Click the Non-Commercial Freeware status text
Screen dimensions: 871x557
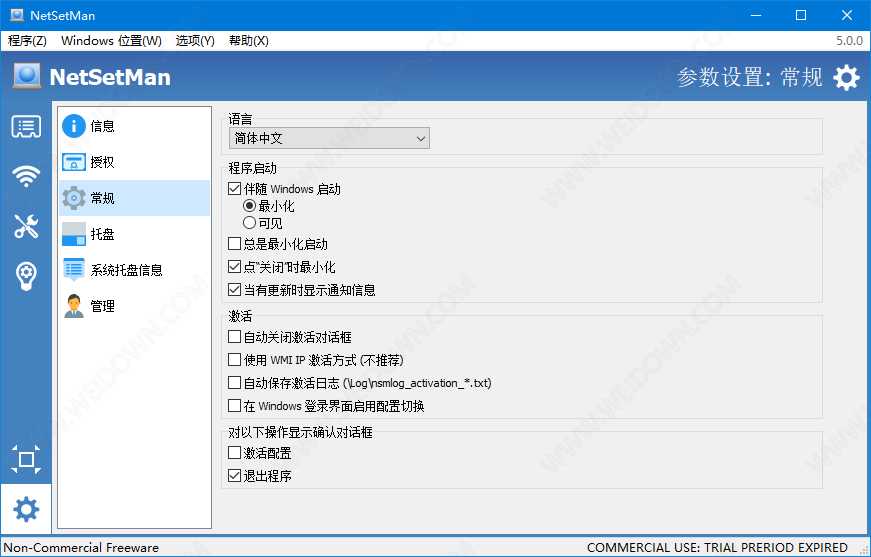[x=81, y=548]
